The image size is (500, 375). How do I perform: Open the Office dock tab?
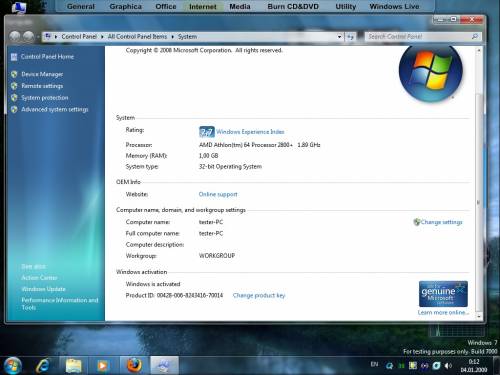click(x=166, y=6)
